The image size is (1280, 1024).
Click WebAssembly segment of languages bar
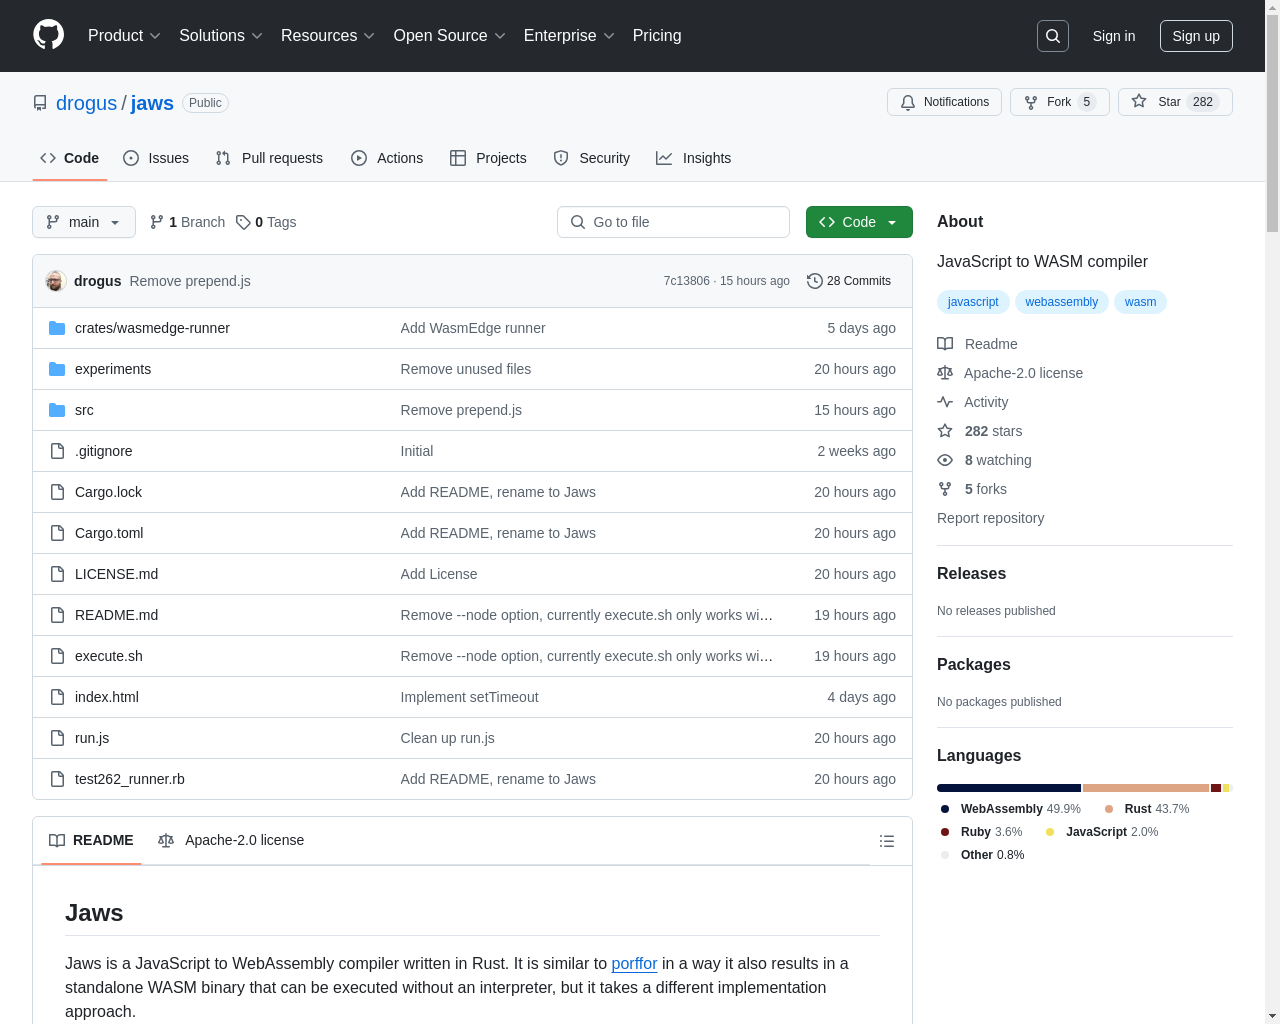pyautogui.click(x=1009, y=788)
